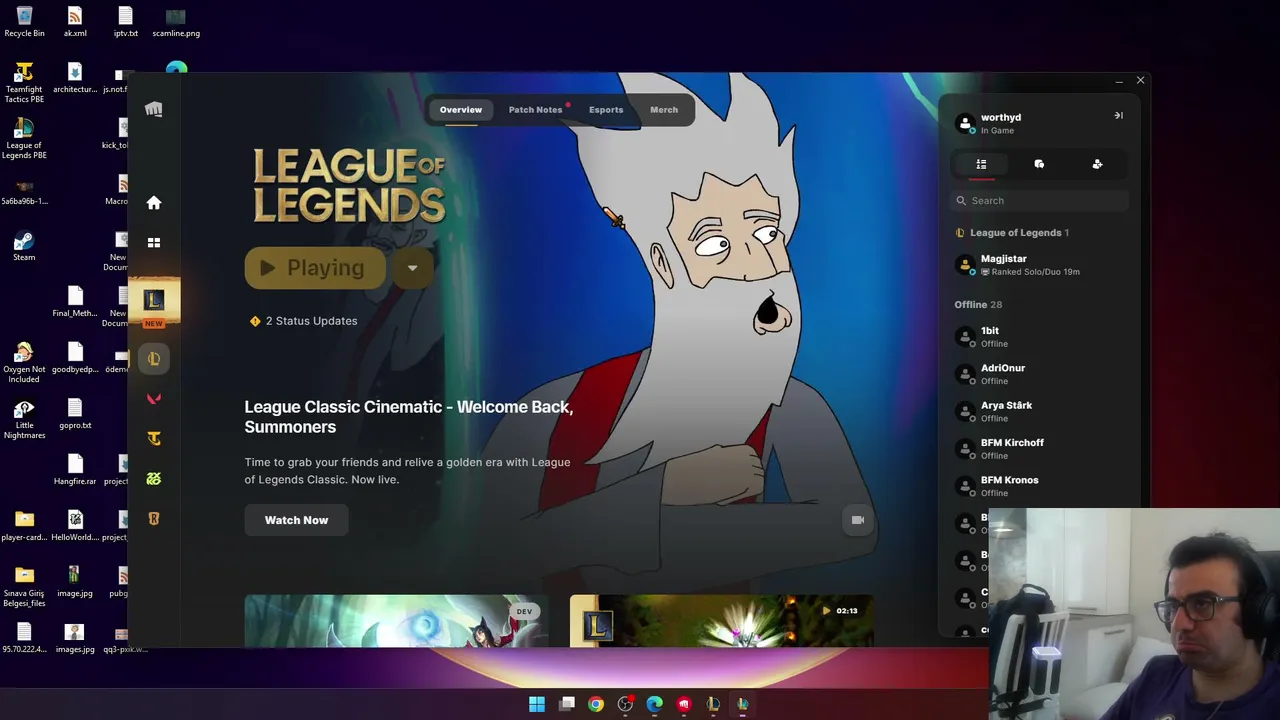Select friend Magjistar
Image resolution: width=1280 pixels, height=720 pixels.
(1039, 265)
